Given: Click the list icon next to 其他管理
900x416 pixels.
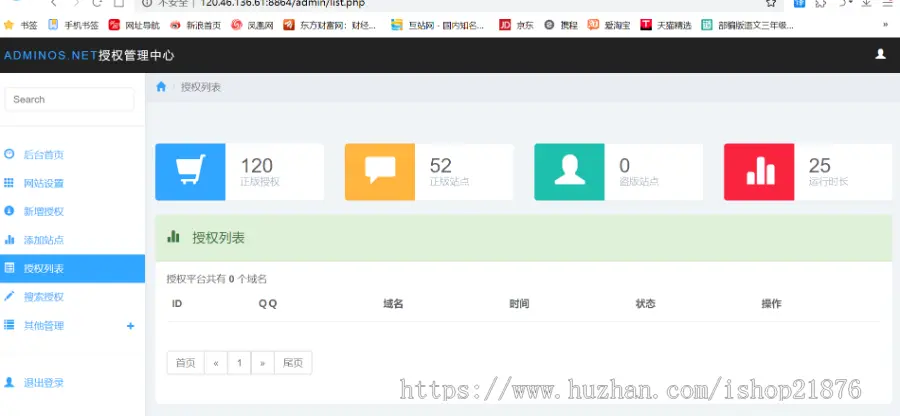Looking at the screenshot, I should pos(9,325).
